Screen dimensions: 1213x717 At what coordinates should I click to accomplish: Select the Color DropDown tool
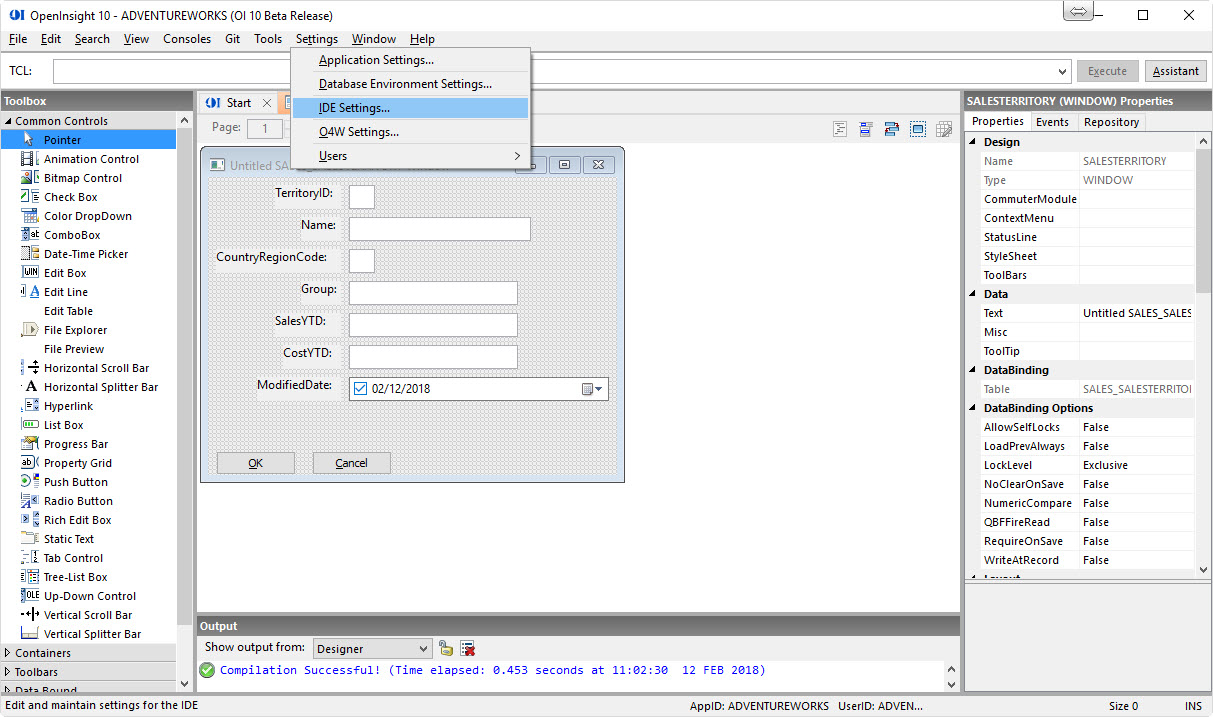(x=88, y=216)
